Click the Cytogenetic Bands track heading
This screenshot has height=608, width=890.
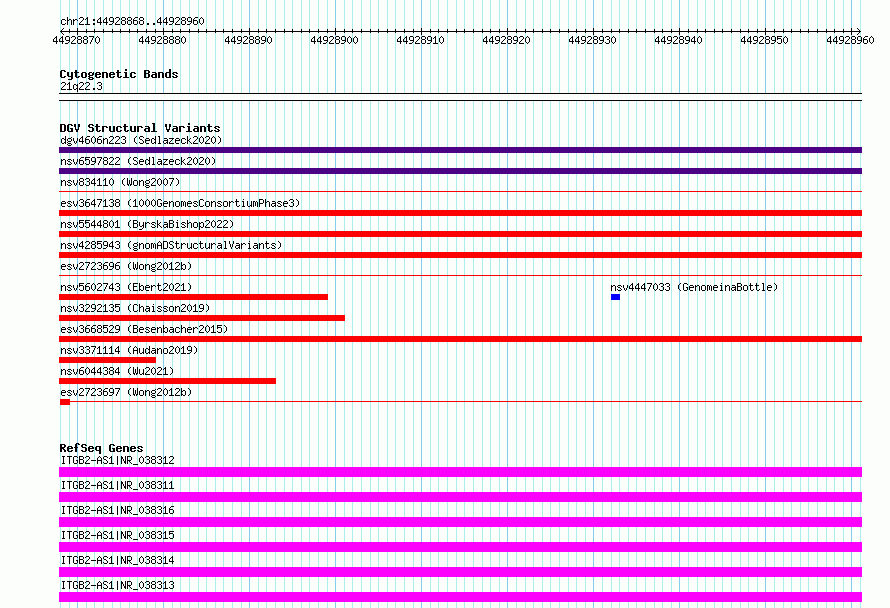(119, 74)
